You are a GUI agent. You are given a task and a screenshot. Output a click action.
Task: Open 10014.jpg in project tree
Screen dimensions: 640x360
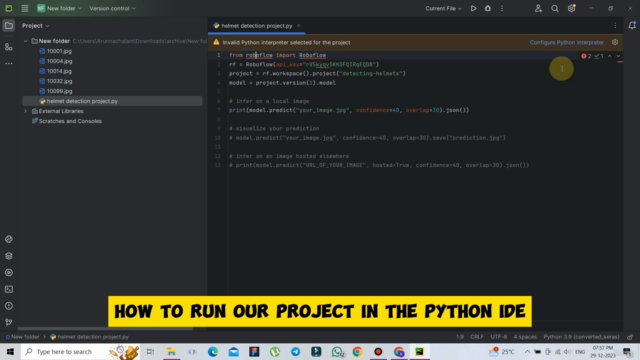coord(59,71)
